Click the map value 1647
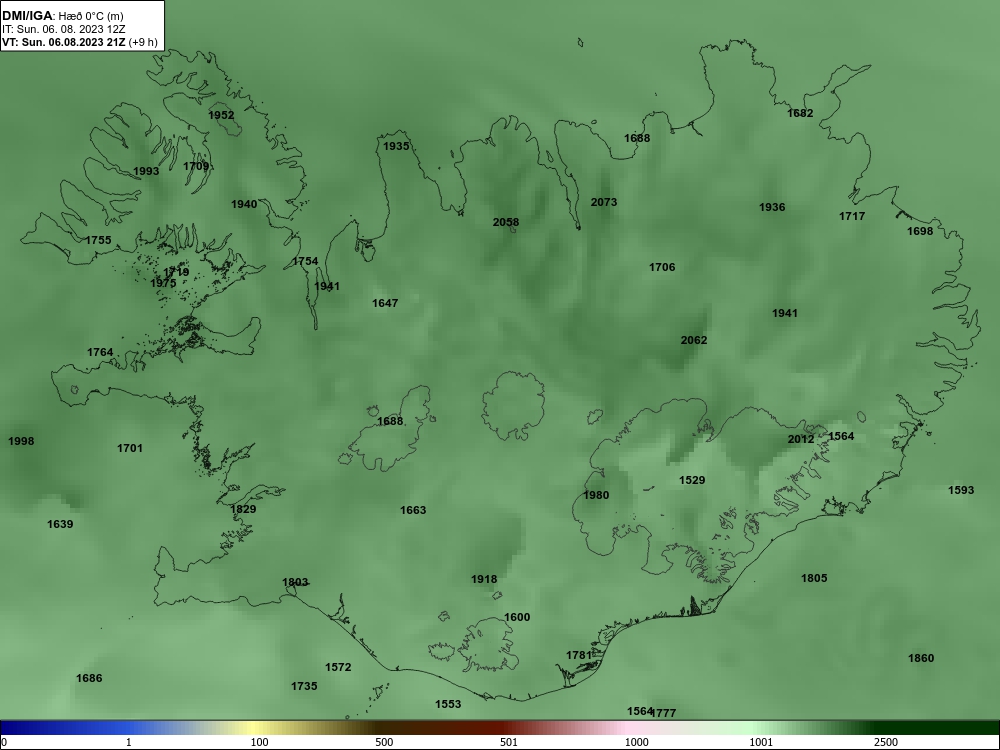The width and height of the screenshot is (1000, 750). 385,303
